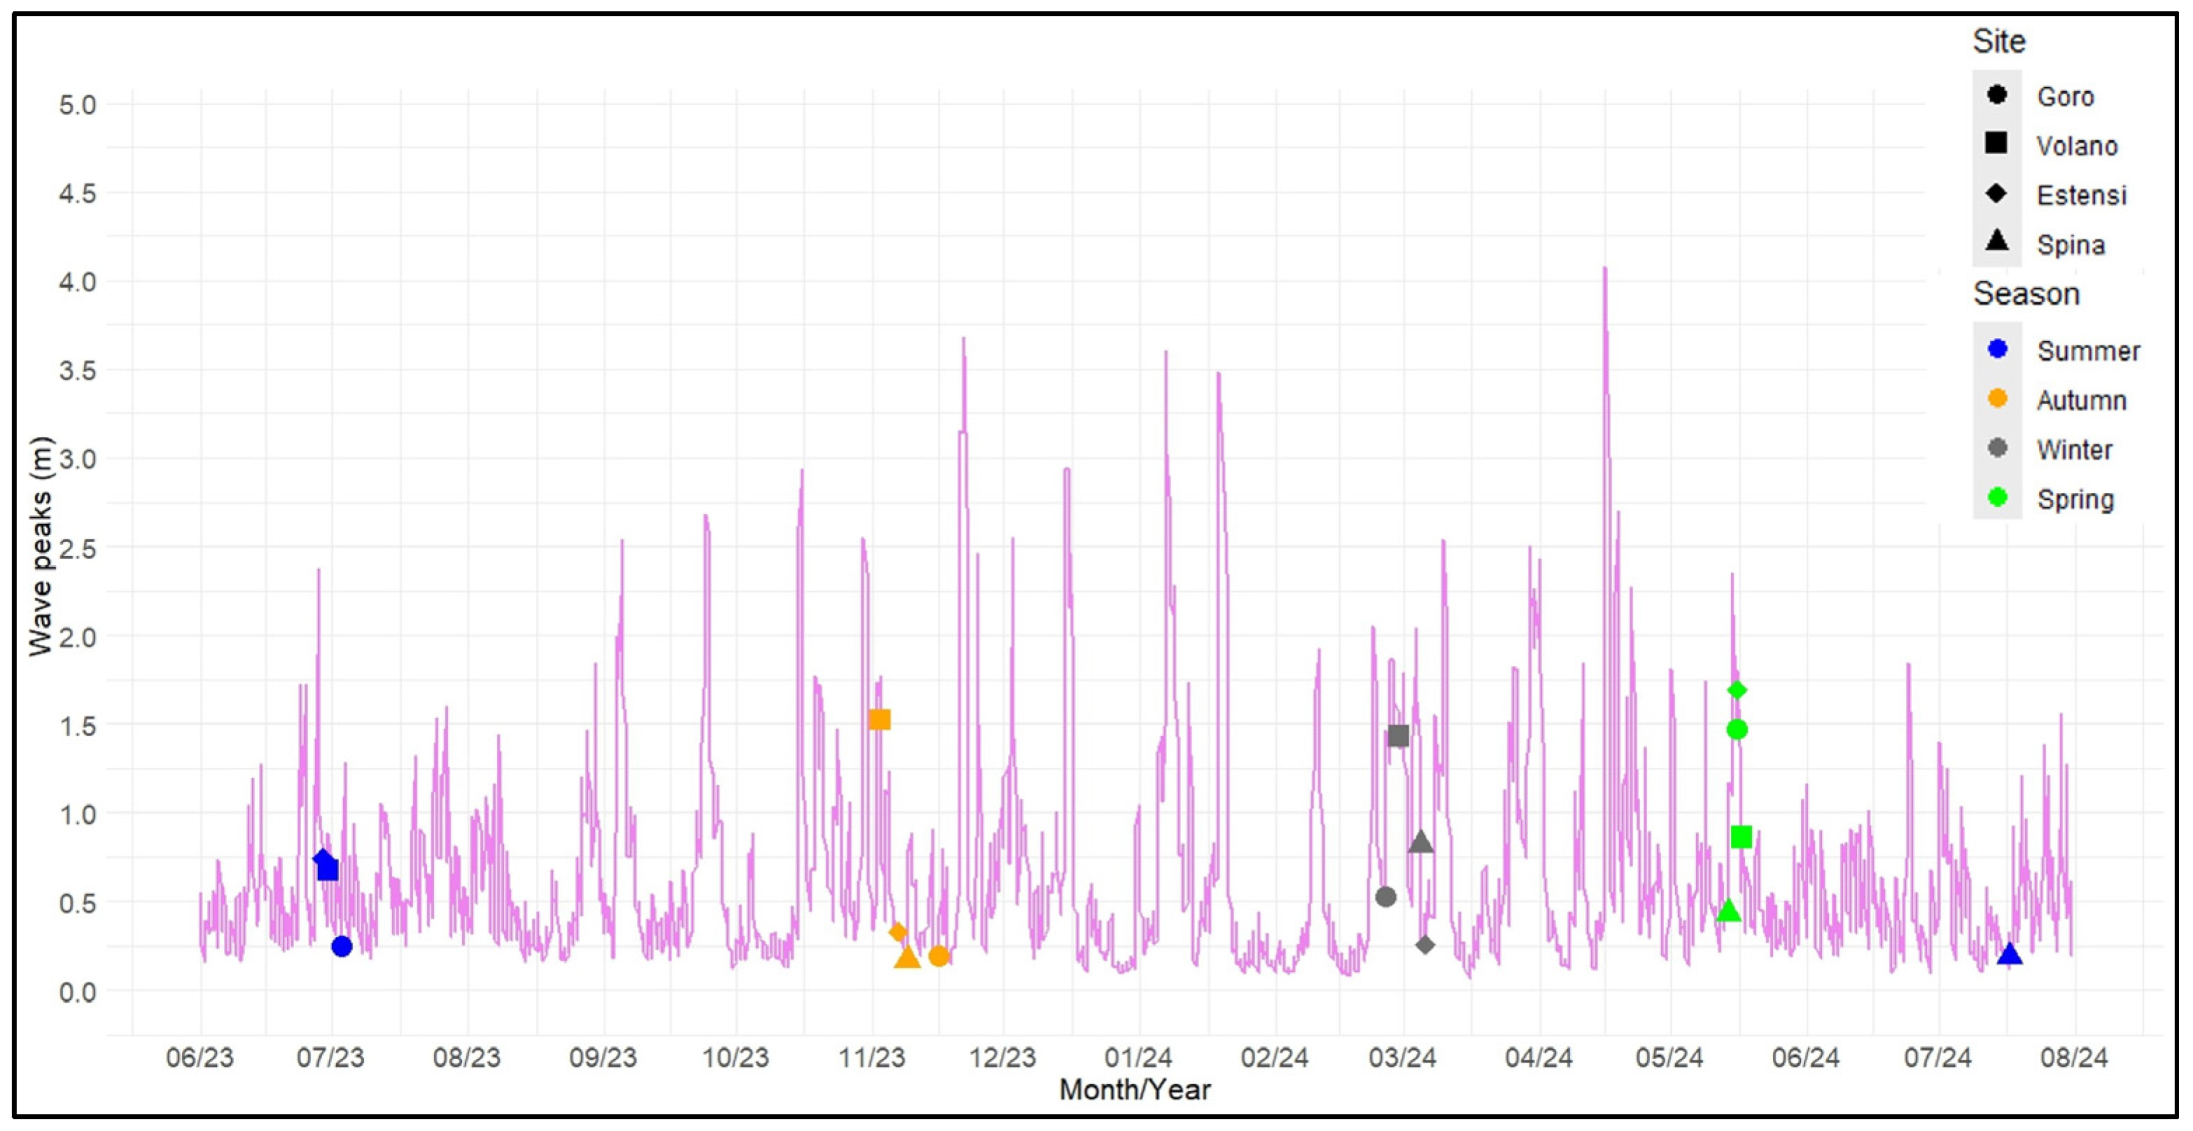Click the '07/23' x-axis label
Screen dimensions: 2193x1131
pos(331,1058)
